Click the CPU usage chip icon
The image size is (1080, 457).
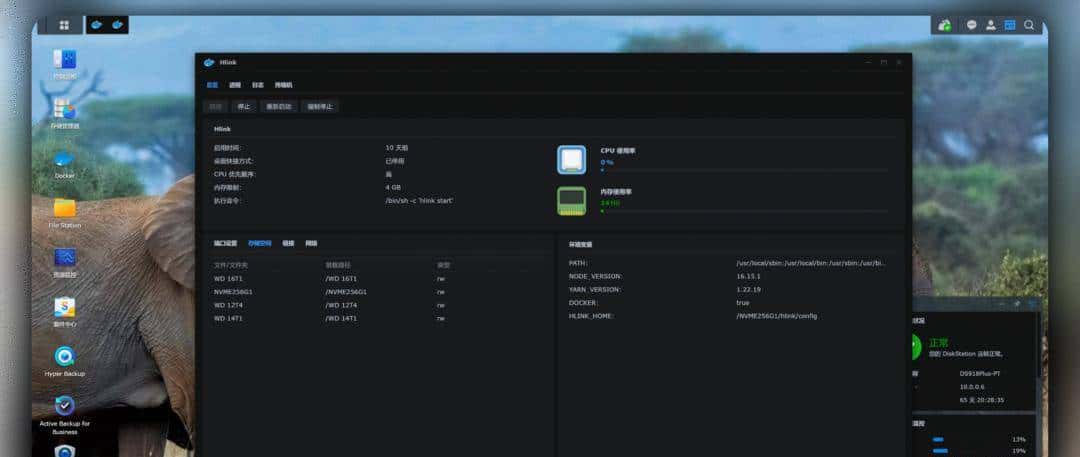[x=571, y=159]
